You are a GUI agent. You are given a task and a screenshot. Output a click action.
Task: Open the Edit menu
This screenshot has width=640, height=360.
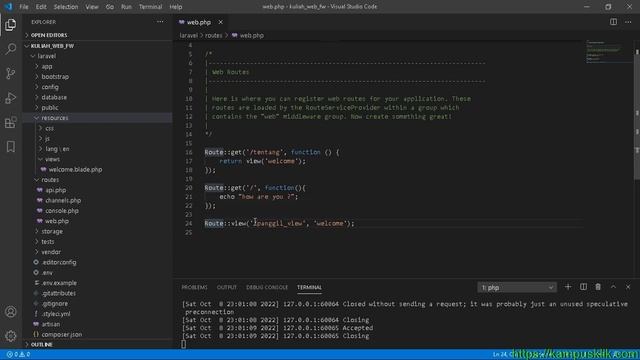tap(41, 7)
